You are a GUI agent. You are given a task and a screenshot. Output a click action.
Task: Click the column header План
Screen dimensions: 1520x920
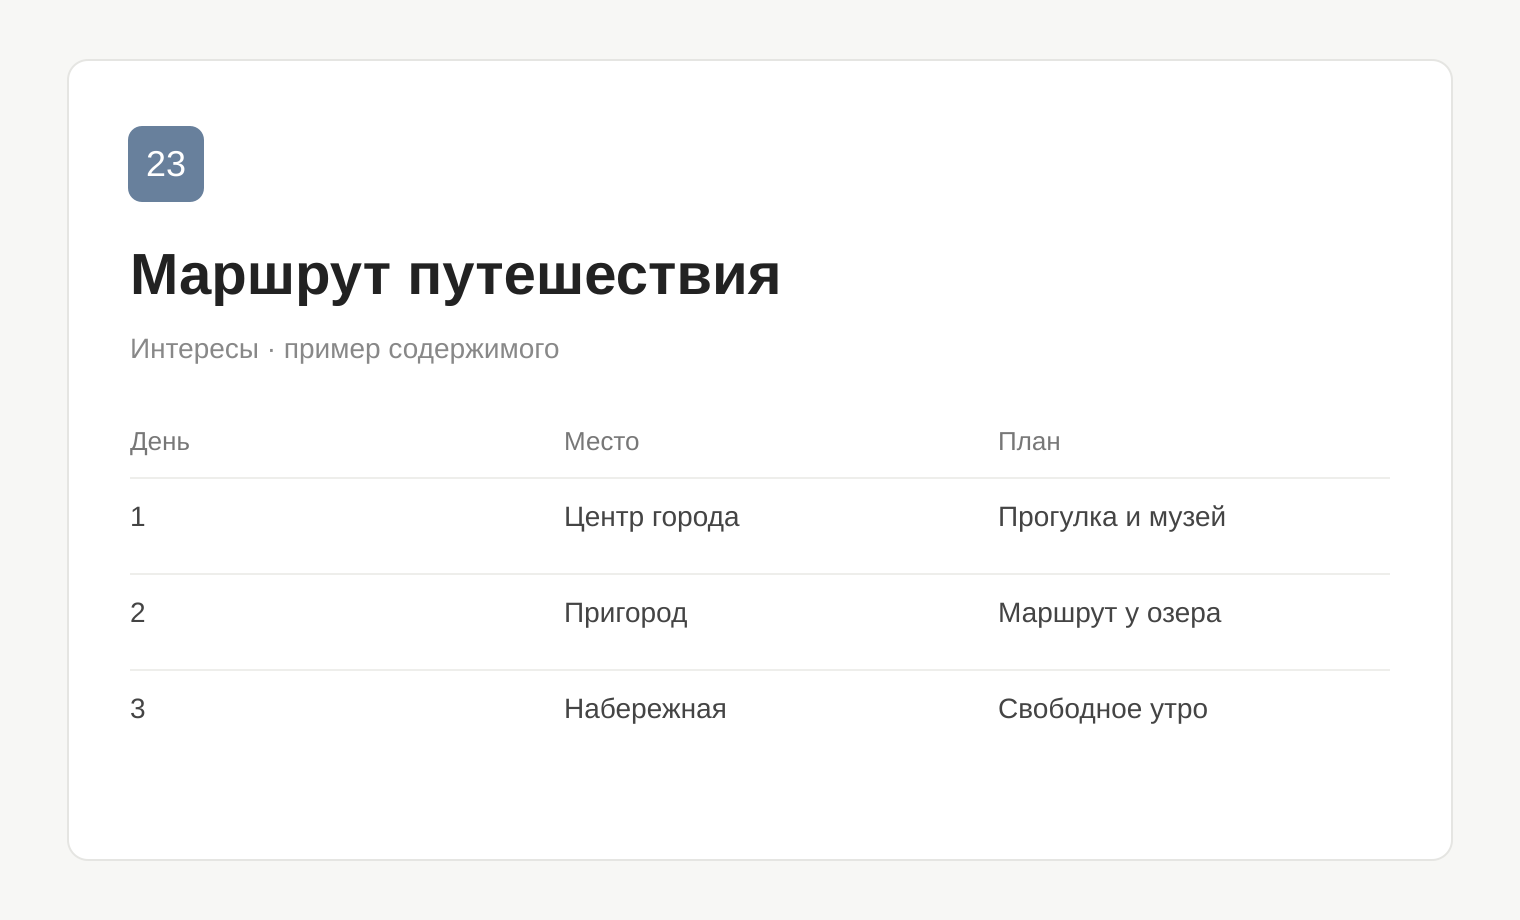[x=1029, y=441]
